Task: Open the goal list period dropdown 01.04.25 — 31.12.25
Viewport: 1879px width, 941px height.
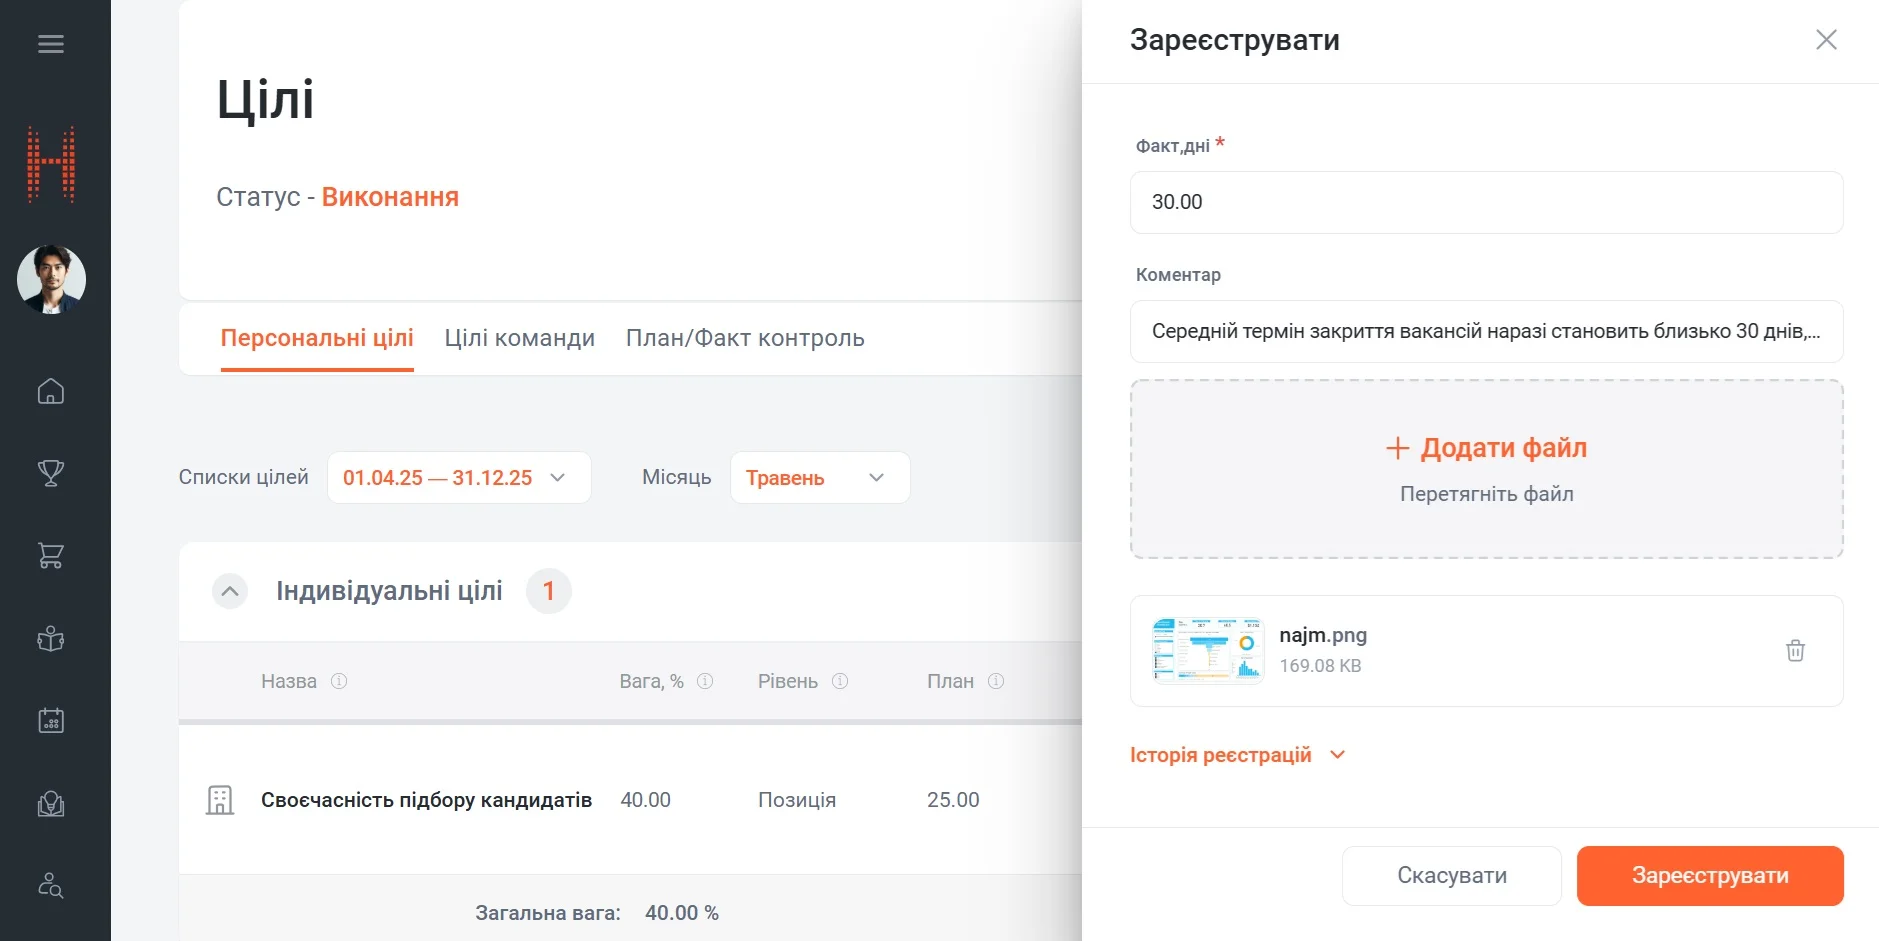Action: 458,477
